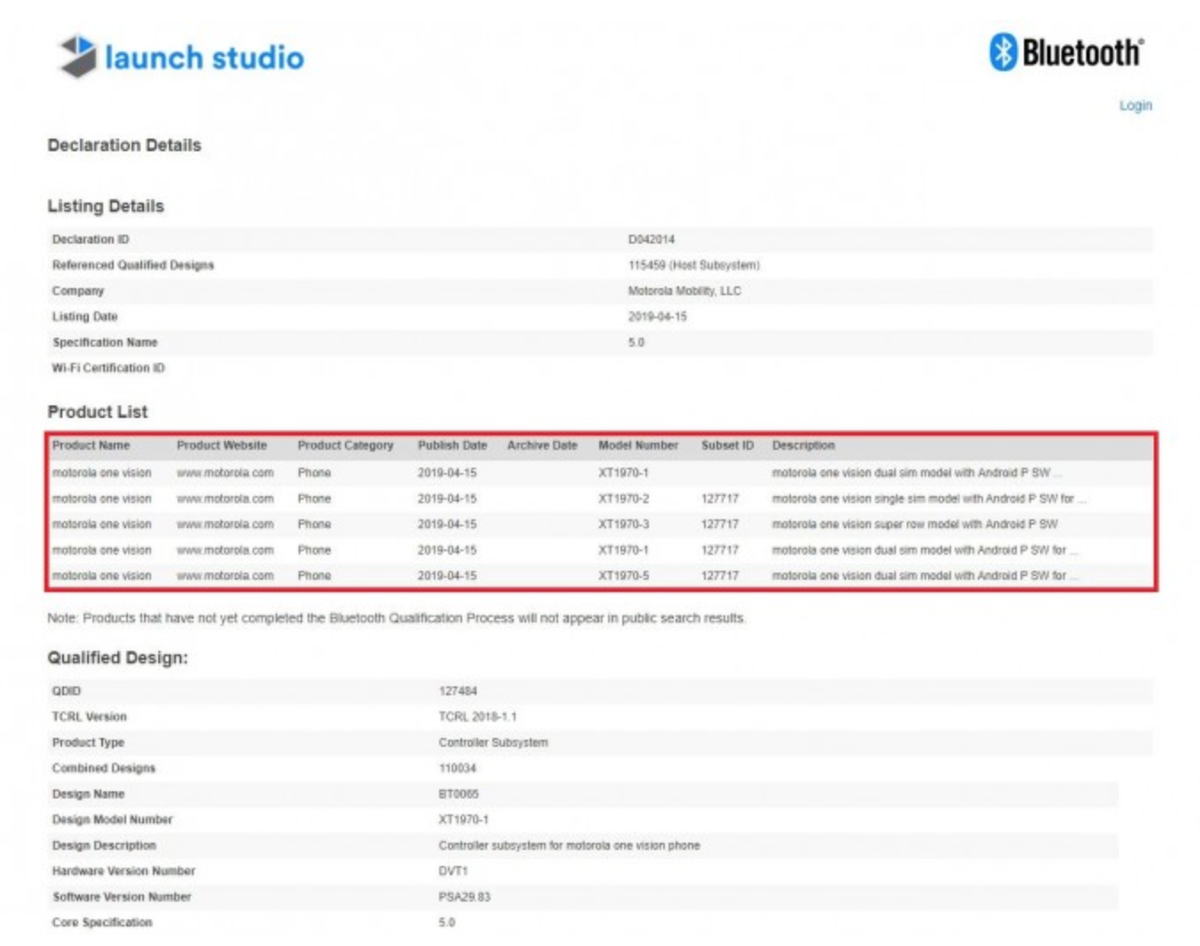Click Combined Designs value 110034
Screen dimensions: 1200x946
(x=456, y=769)
